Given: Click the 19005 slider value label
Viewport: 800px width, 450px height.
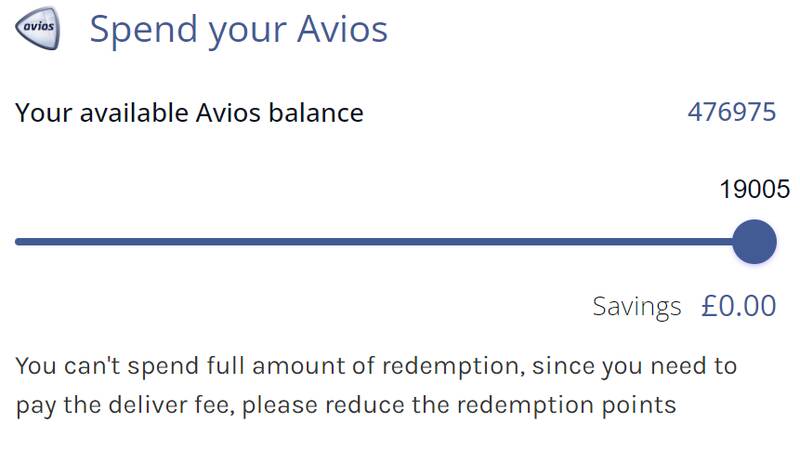Looking at the screenshot, I should pyautogui.click(x=755, y=189).
